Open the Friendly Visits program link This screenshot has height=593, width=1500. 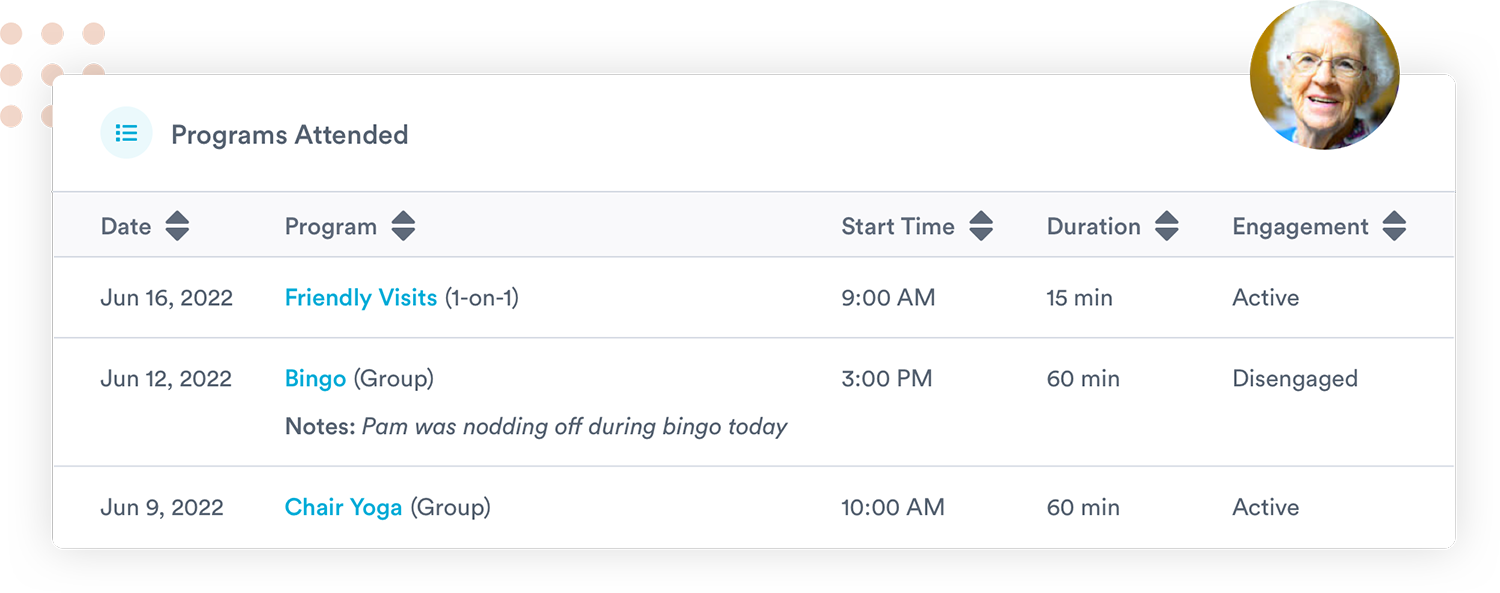click(x=360, y=298)
